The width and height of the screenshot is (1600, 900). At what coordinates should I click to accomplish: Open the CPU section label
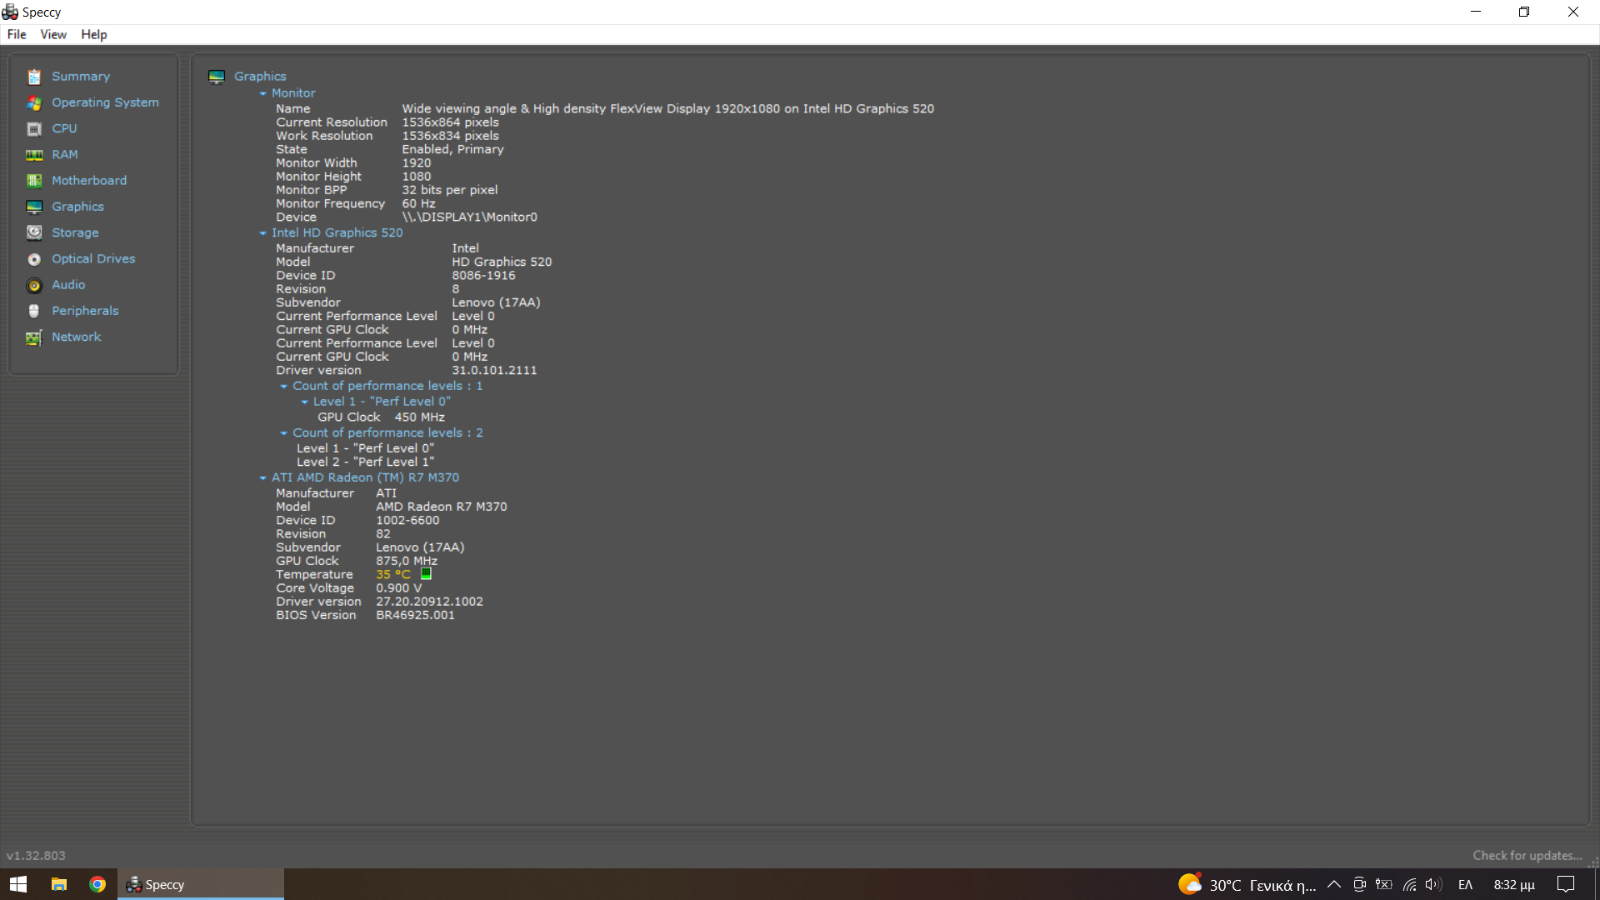click(x=64, y=129)
